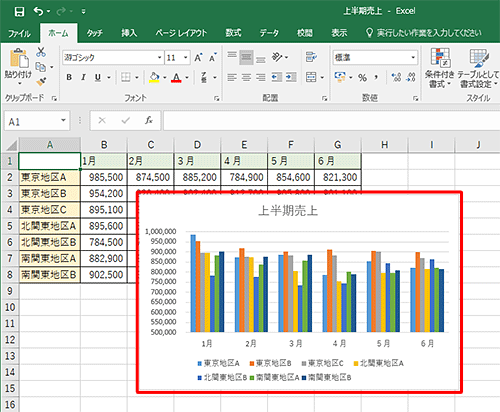Click the yellow fill color swatch button
Viewport: 500px width, 412px height.
(154, 77)
